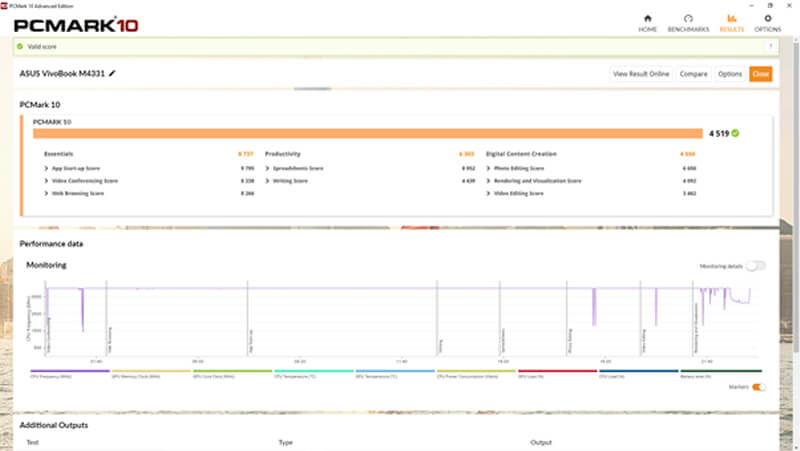Image resolution: width=800 pixels, height=451 pixels.
Task: Click the green valid score checkmark
Action: coord(20,46)
